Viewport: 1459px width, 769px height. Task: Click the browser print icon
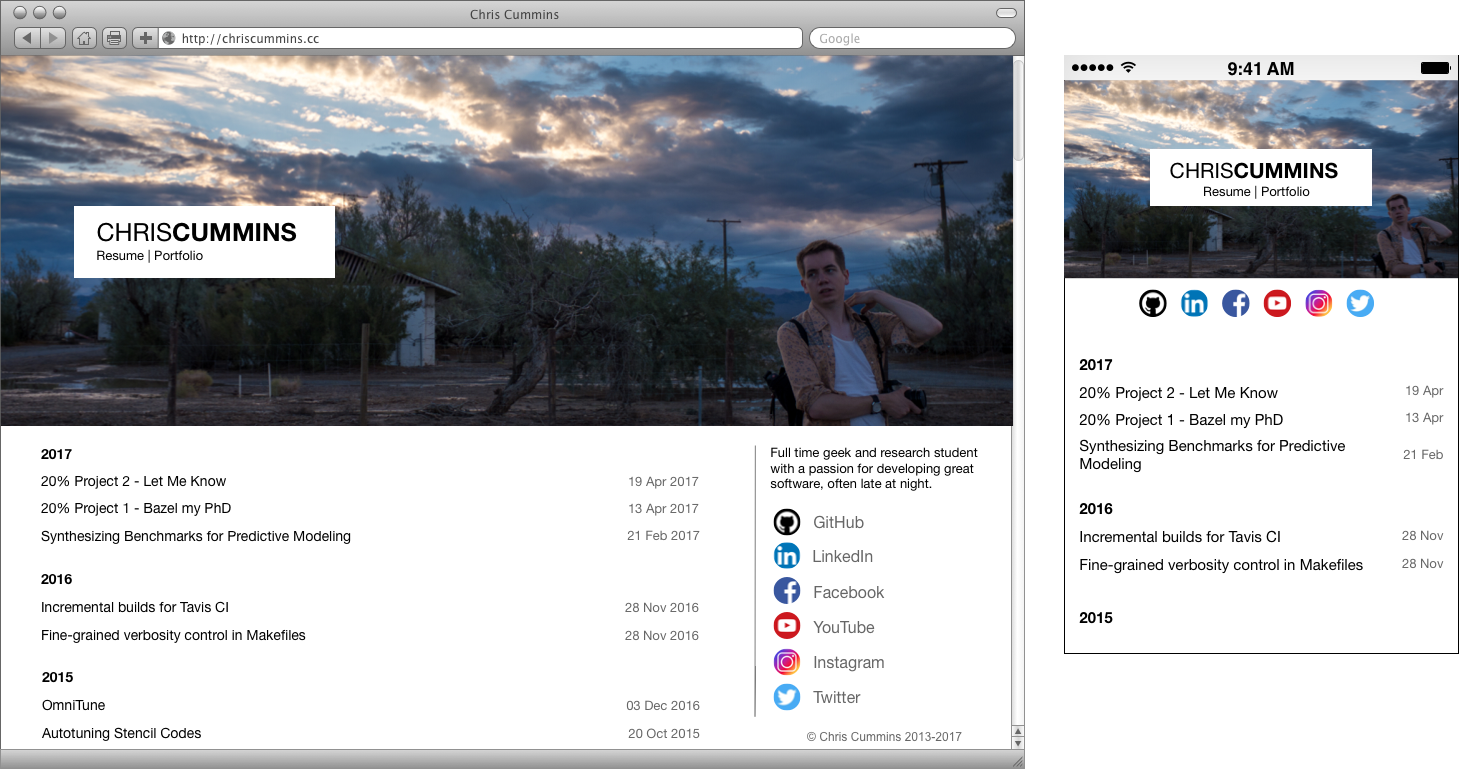[114, 38]
